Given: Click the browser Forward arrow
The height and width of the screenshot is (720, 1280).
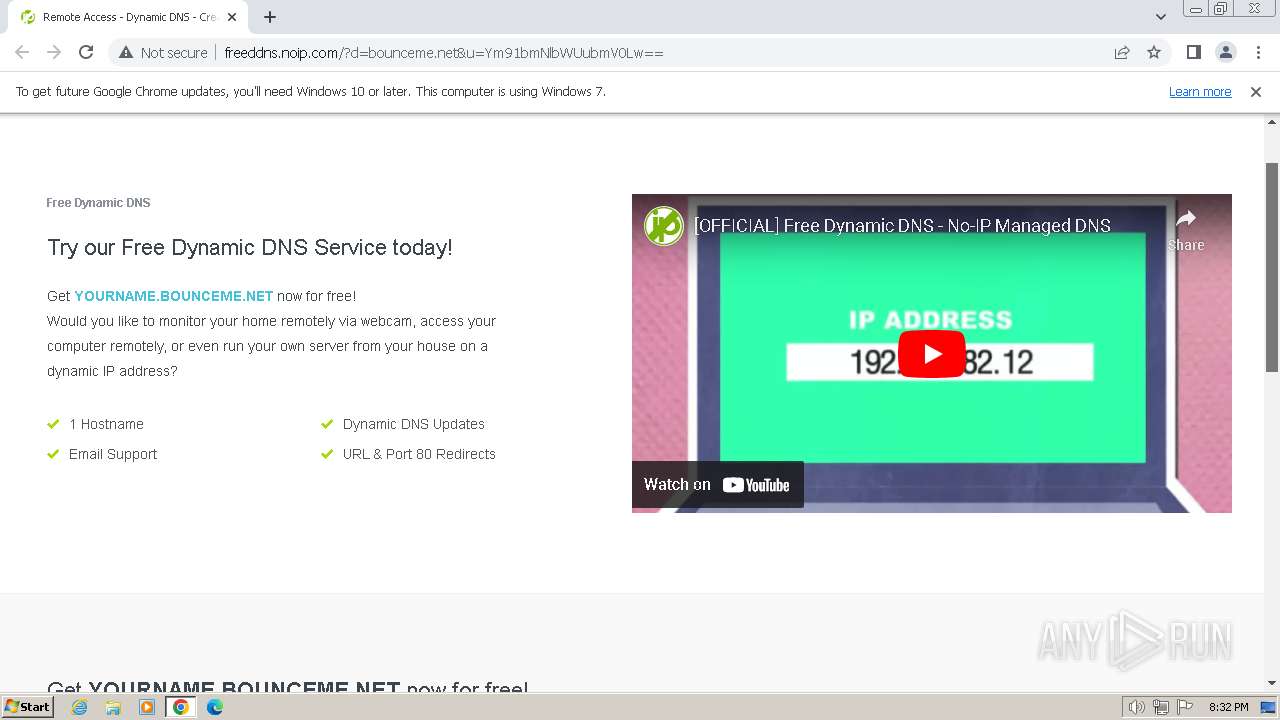Looking at the screenshot, I should point(54,52).
